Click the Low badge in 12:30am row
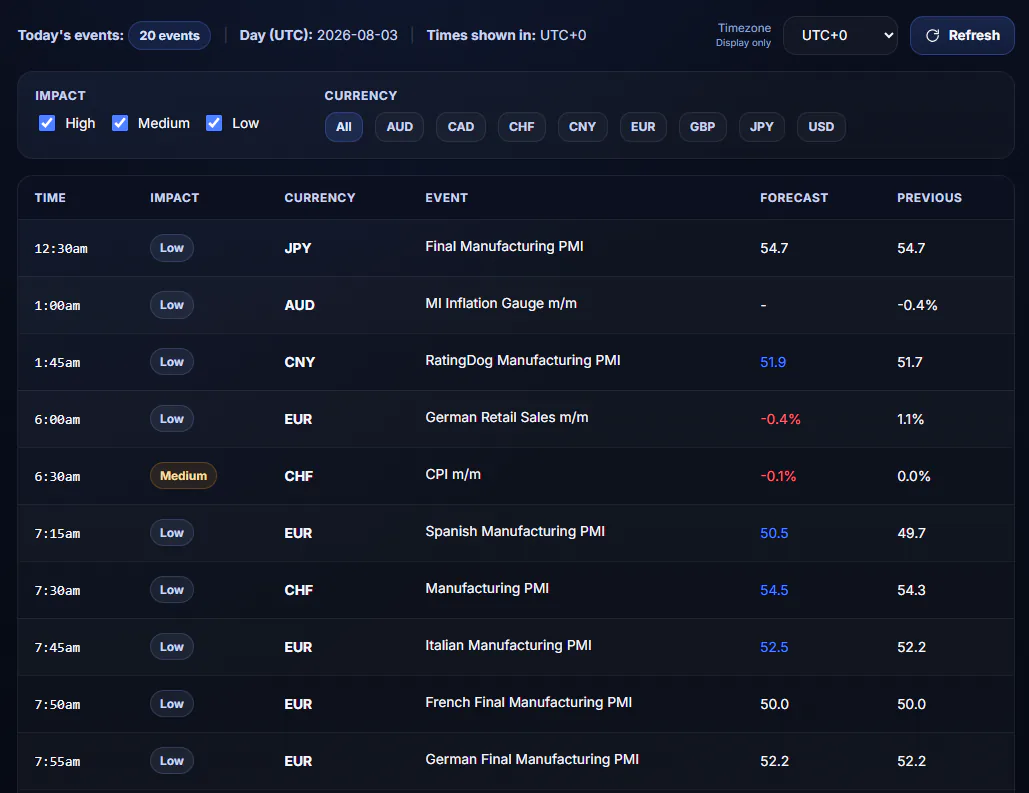 click(172, 248)
